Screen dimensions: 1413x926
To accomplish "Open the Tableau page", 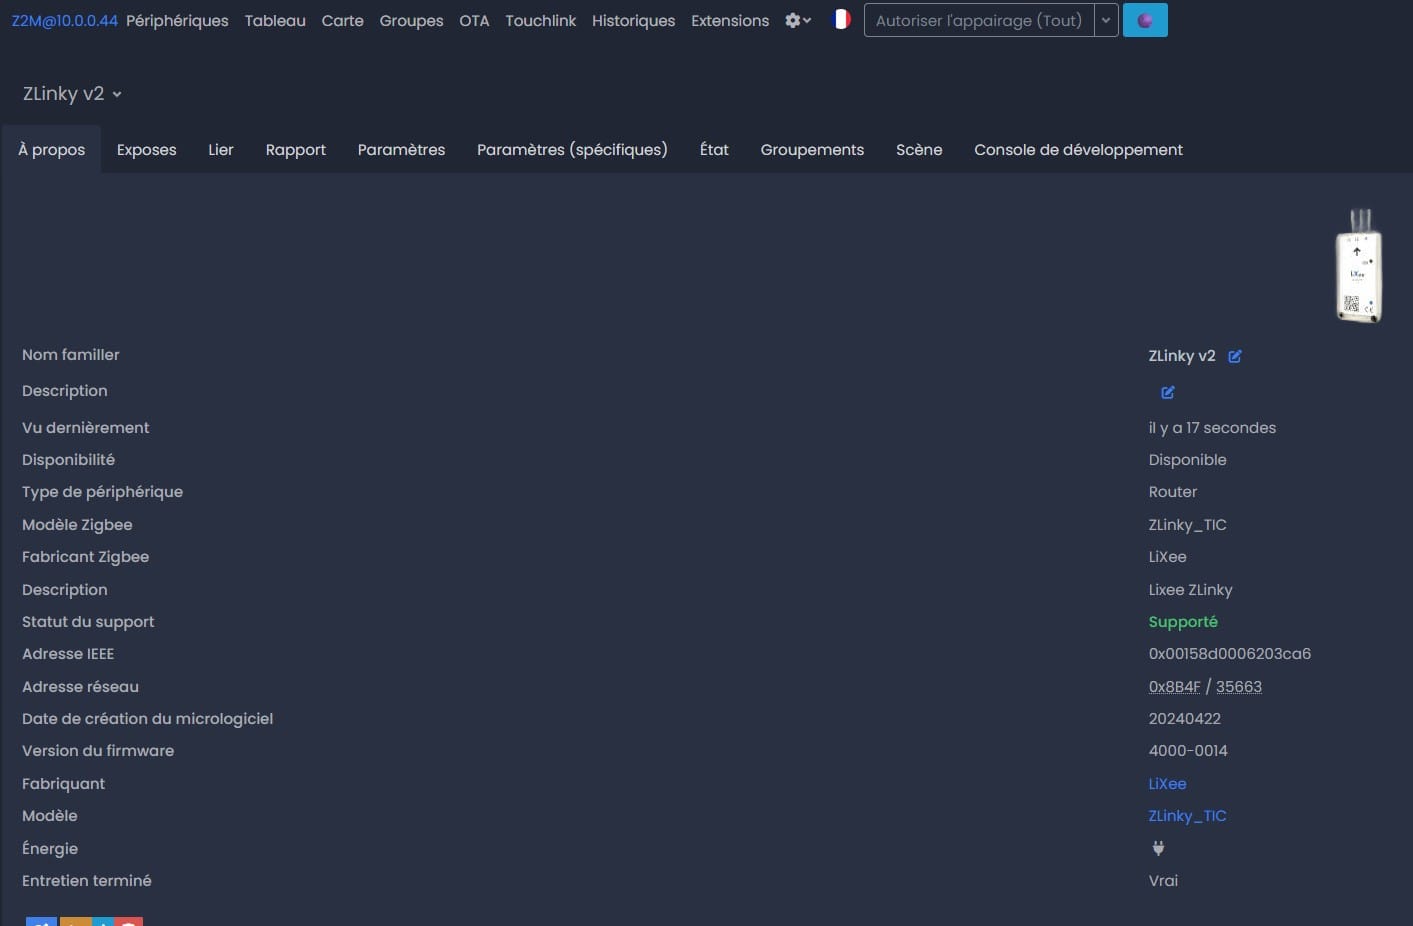I will click(275, 20).
